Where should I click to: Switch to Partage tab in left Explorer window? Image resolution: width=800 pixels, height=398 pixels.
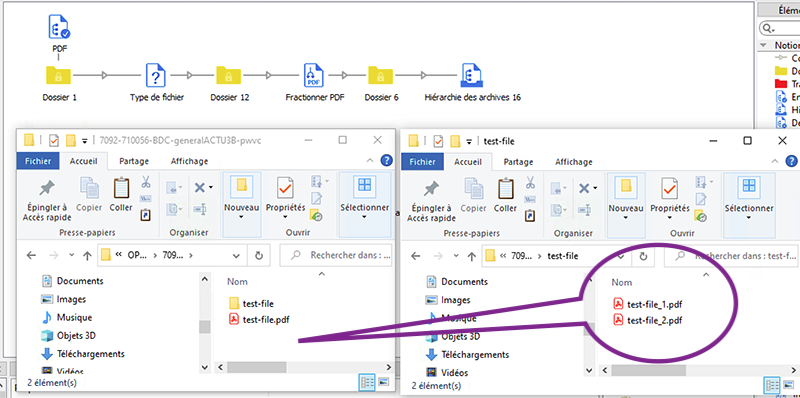pos(134,161)
